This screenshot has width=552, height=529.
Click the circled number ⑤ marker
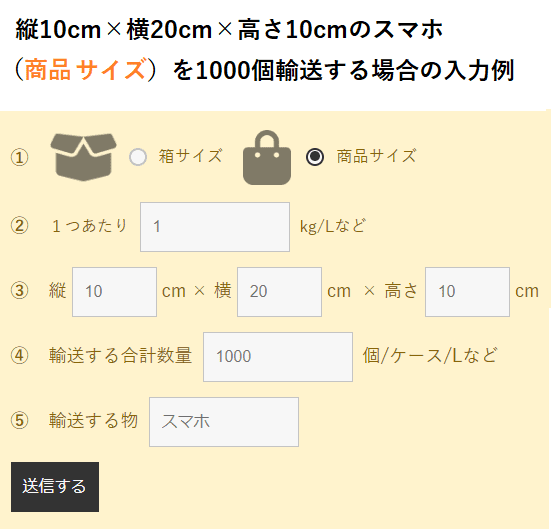[x=19, y=421]
